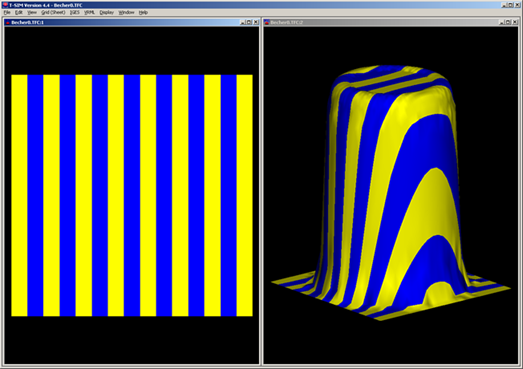Click the T-SIM application icon in main title bar

[5, 5]
